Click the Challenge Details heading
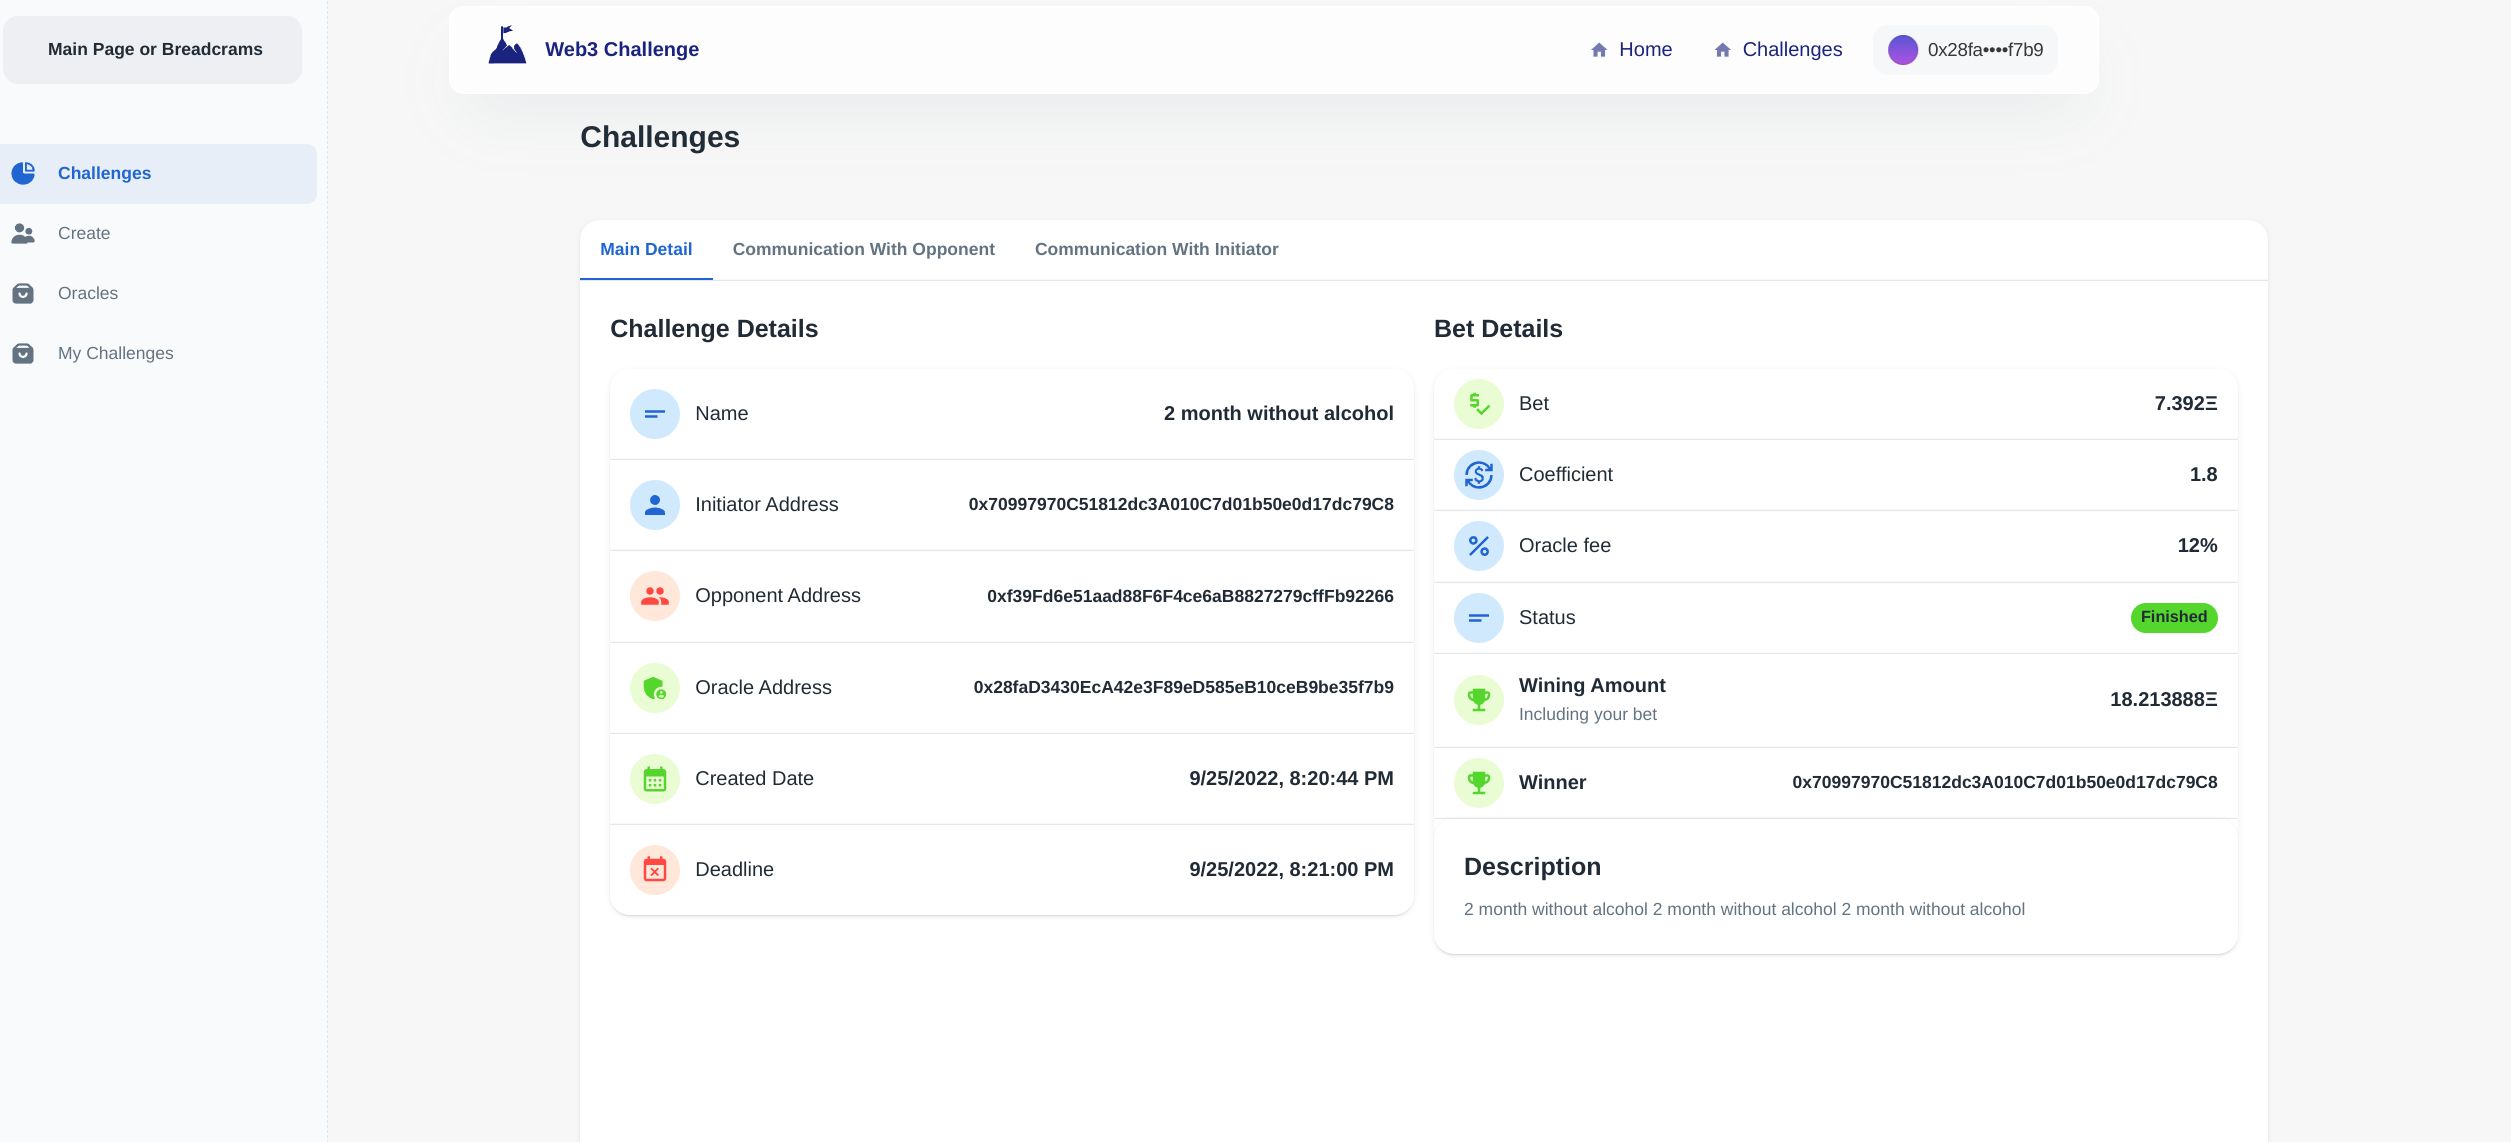 [x=714, y=329]
